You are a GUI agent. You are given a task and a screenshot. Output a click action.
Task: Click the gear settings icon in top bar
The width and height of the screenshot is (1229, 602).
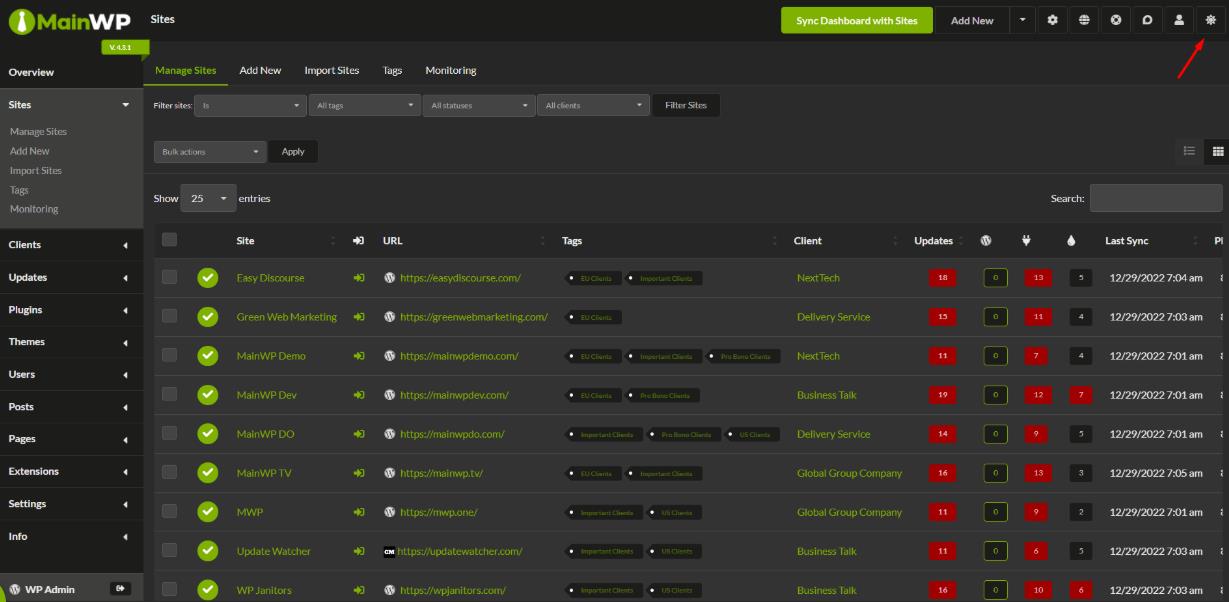coord(1052,20)
